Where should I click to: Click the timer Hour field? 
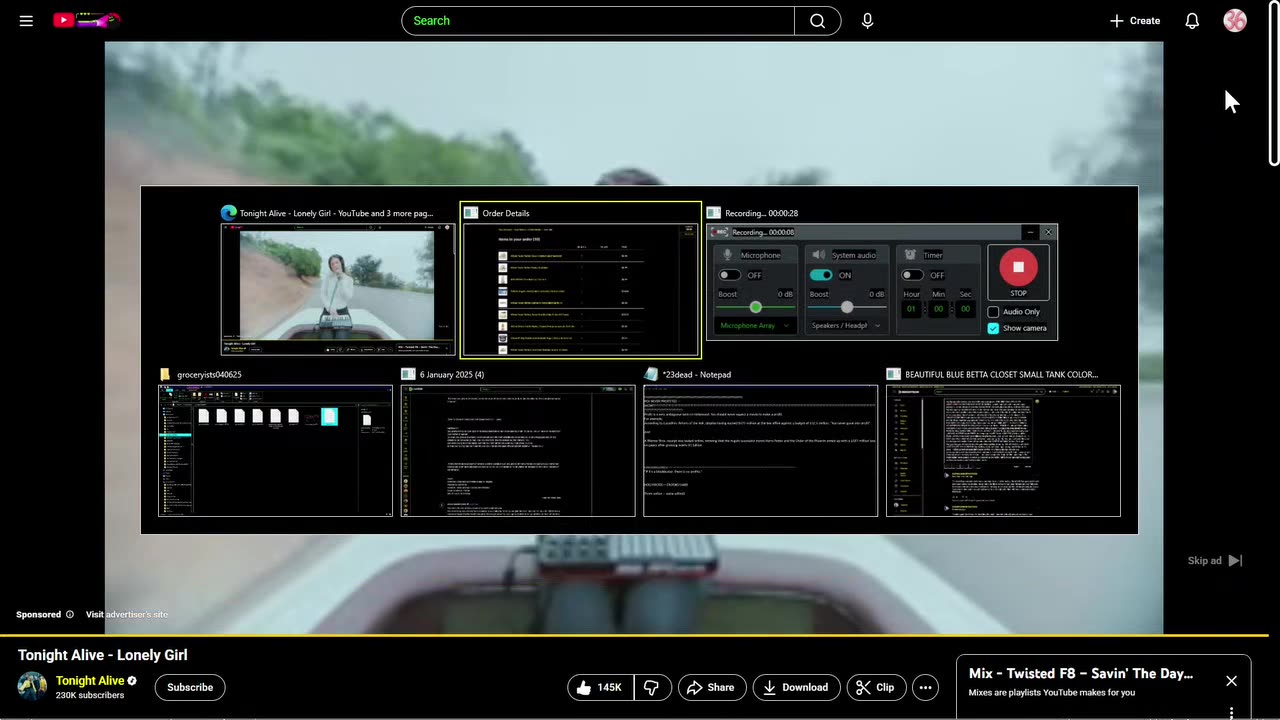tap(911, 309)
